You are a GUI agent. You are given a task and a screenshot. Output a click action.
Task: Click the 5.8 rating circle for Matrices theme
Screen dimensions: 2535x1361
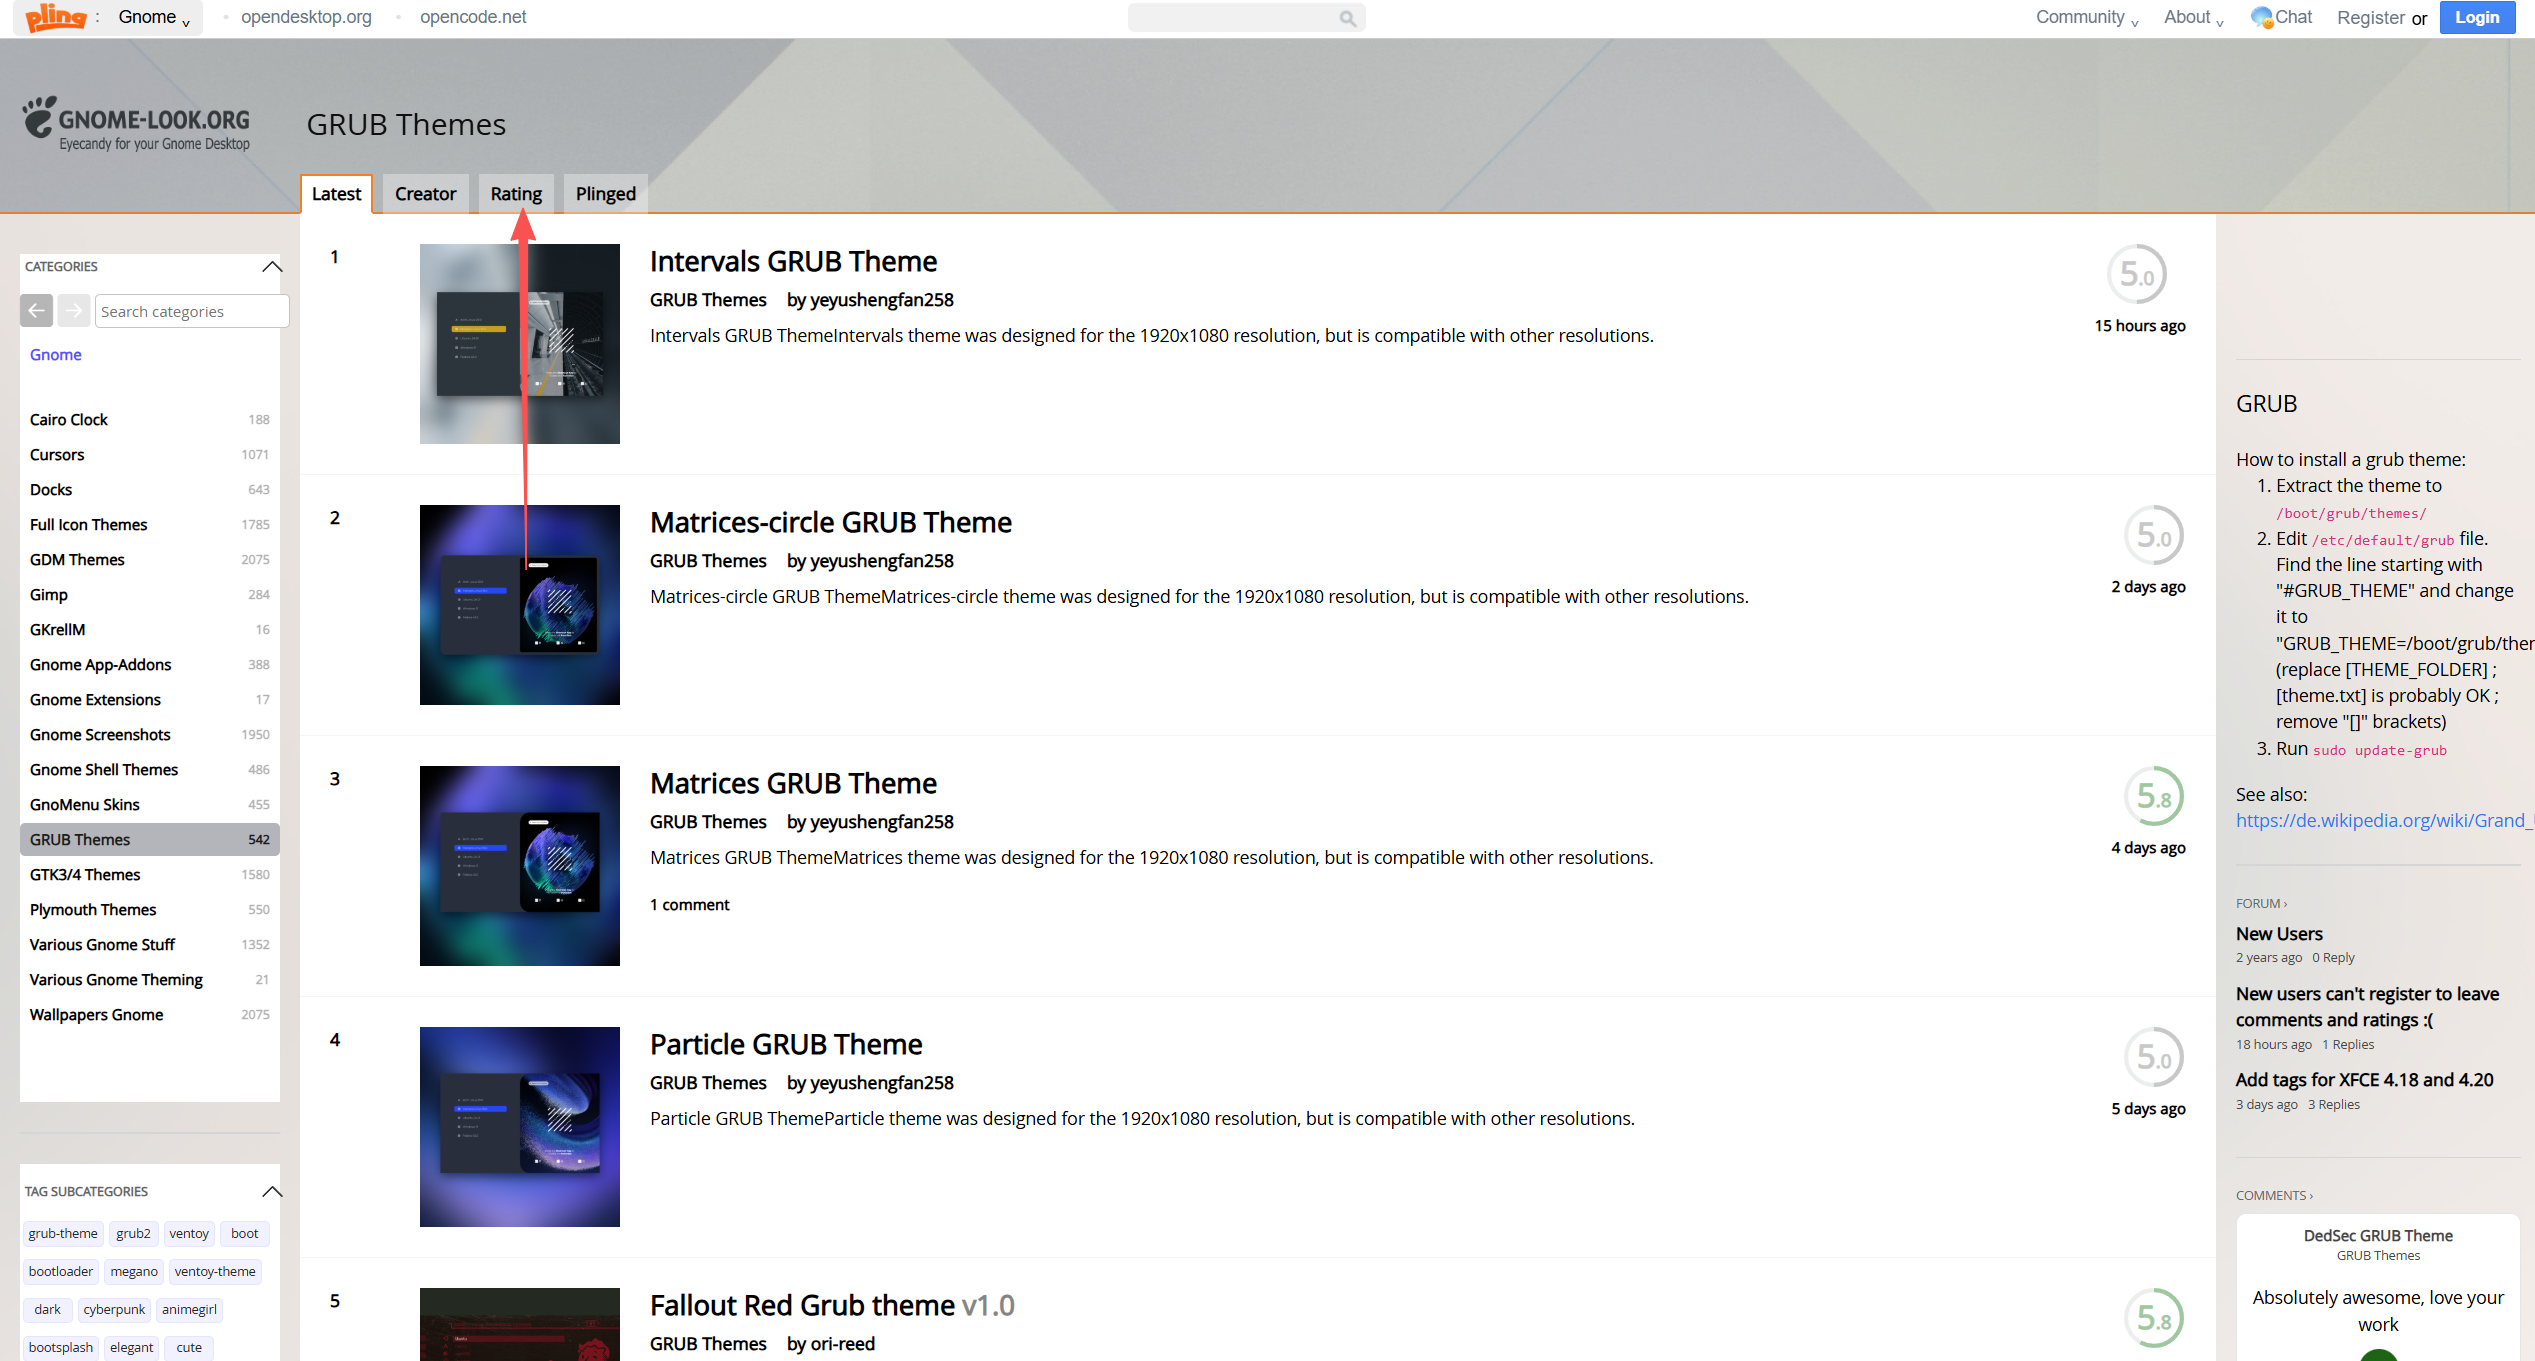tap(2153, 796)
